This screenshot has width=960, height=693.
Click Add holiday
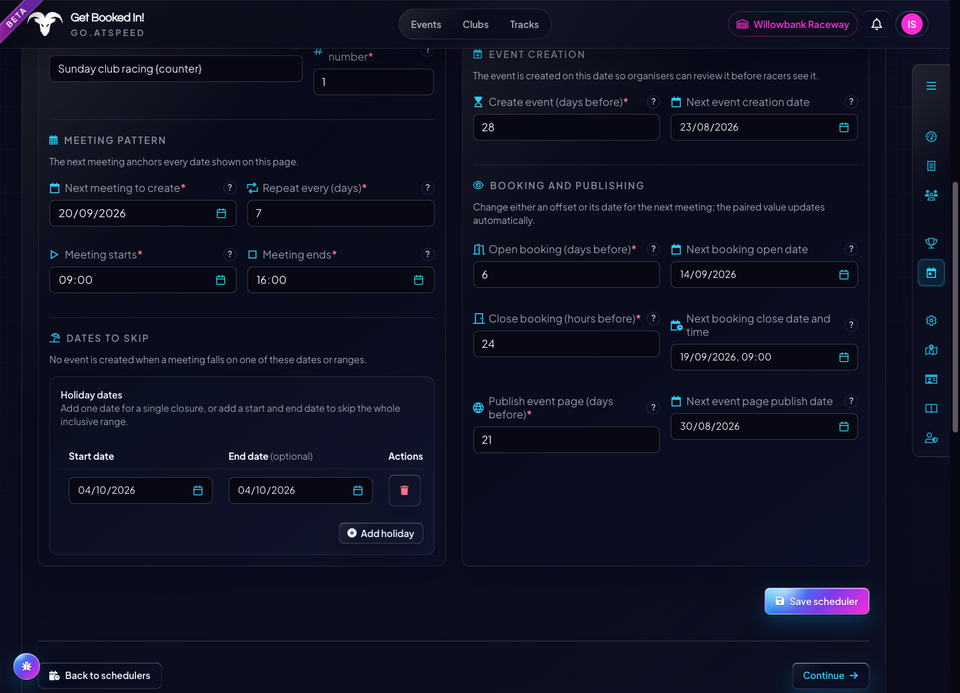click(x=381, y=533)
